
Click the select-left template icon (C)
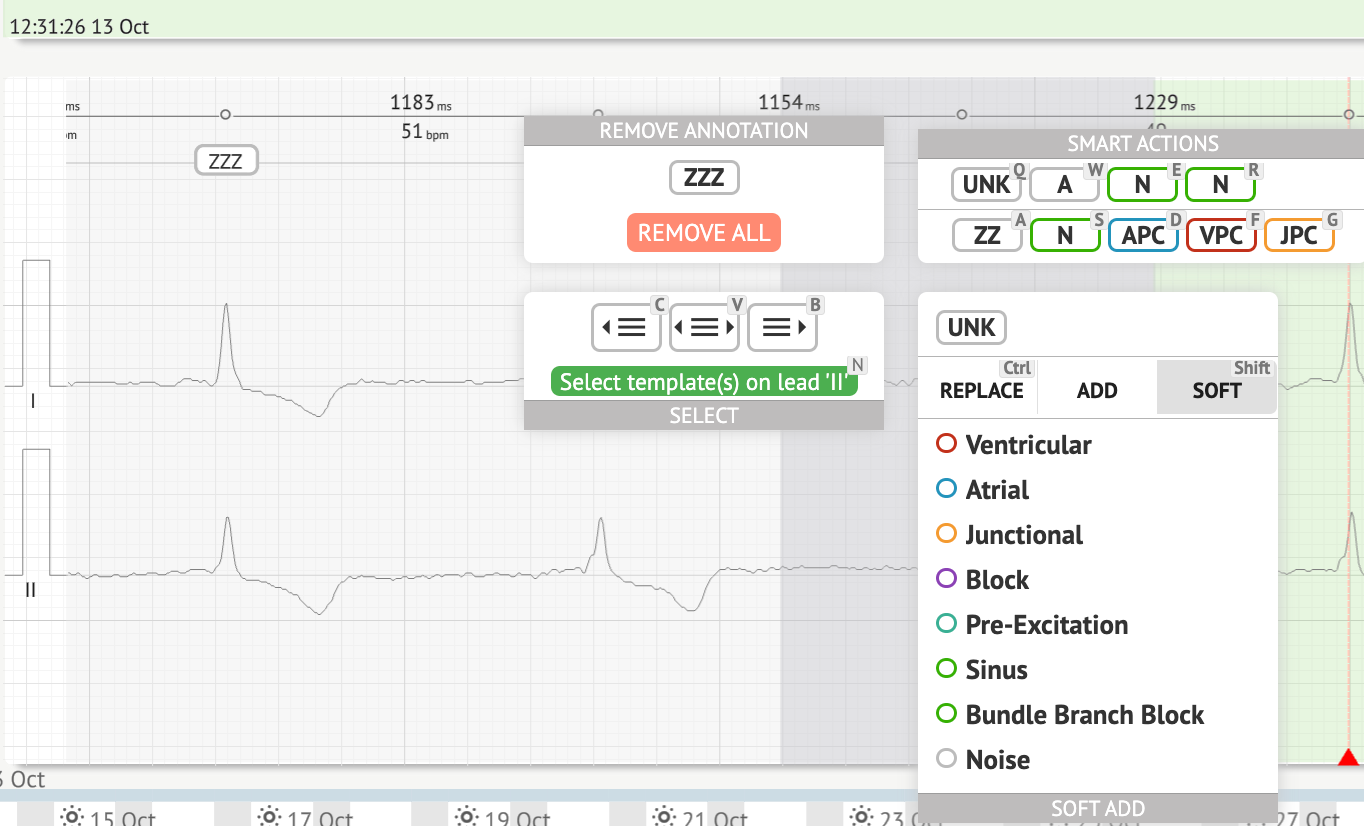(626, 327)
